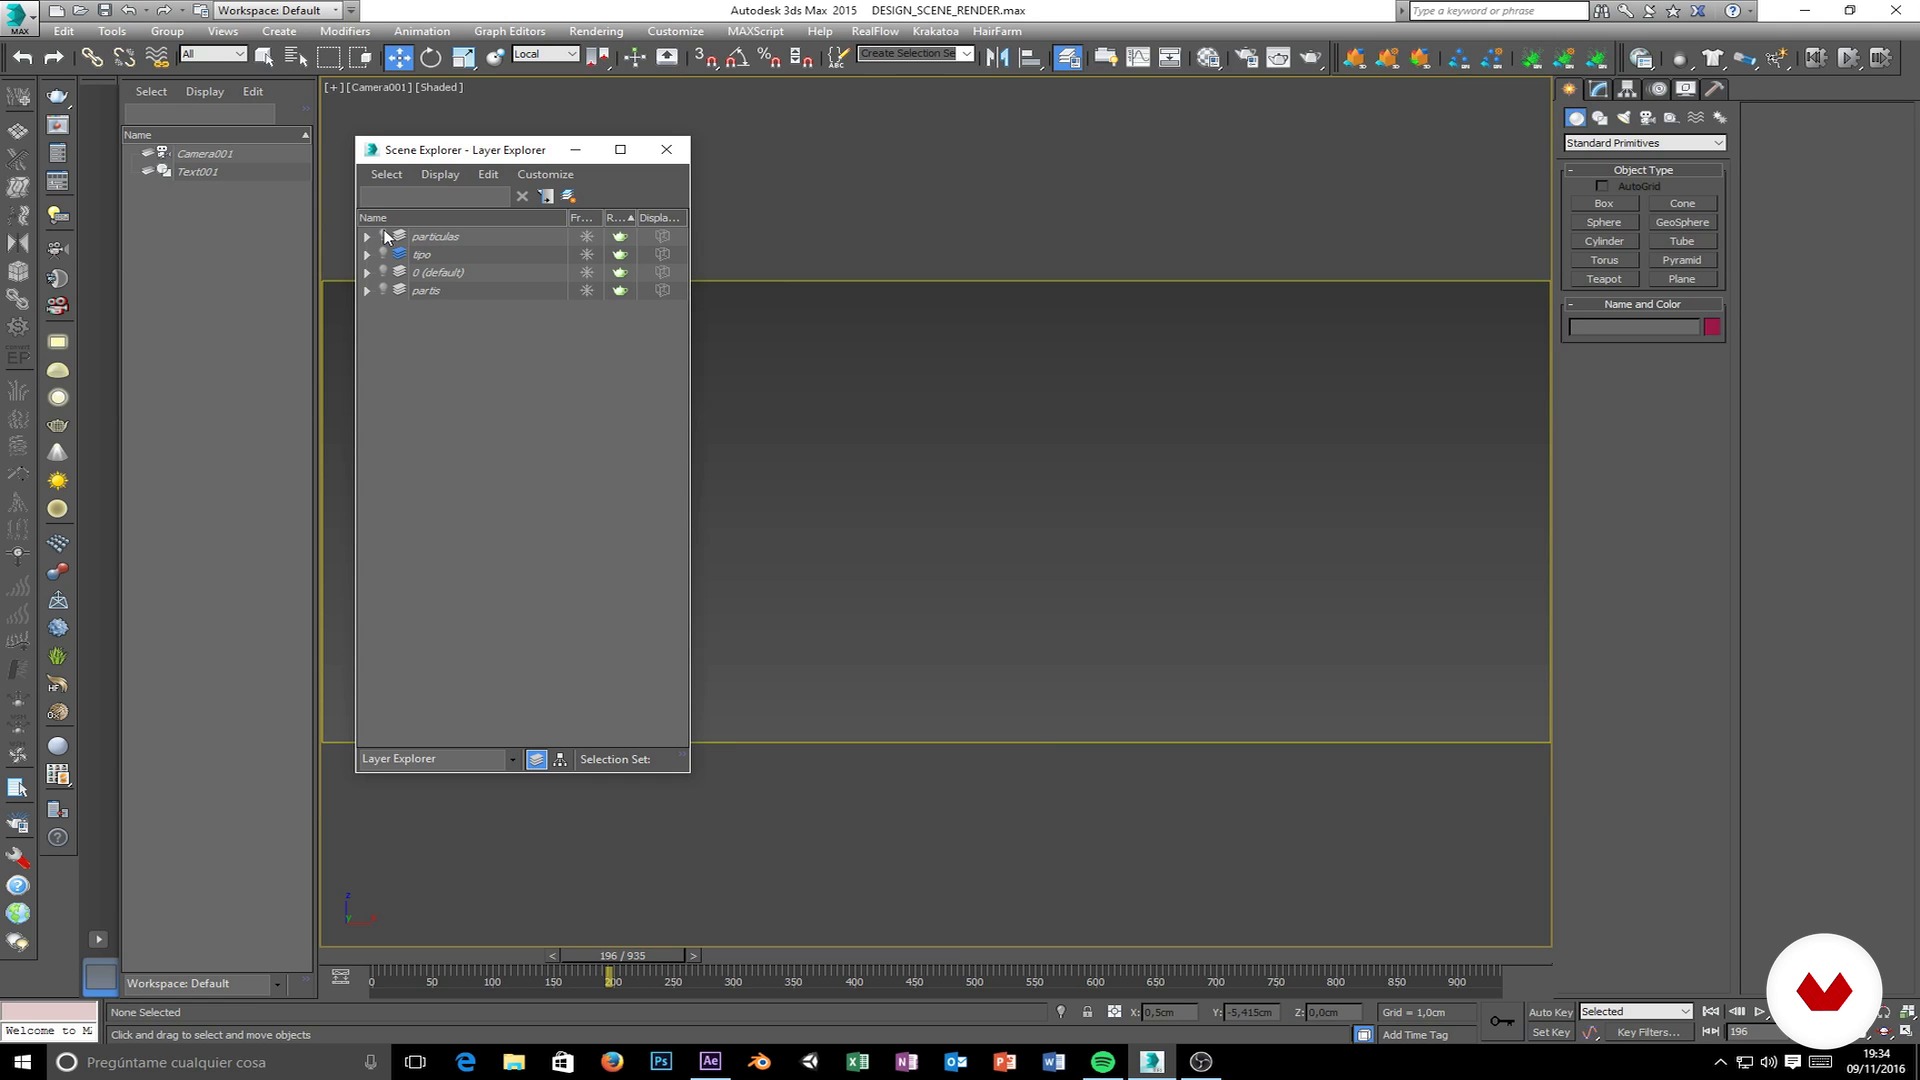Click the Auto Key button
The image size is (1920, 1080).
[x=1550, y=1012]
